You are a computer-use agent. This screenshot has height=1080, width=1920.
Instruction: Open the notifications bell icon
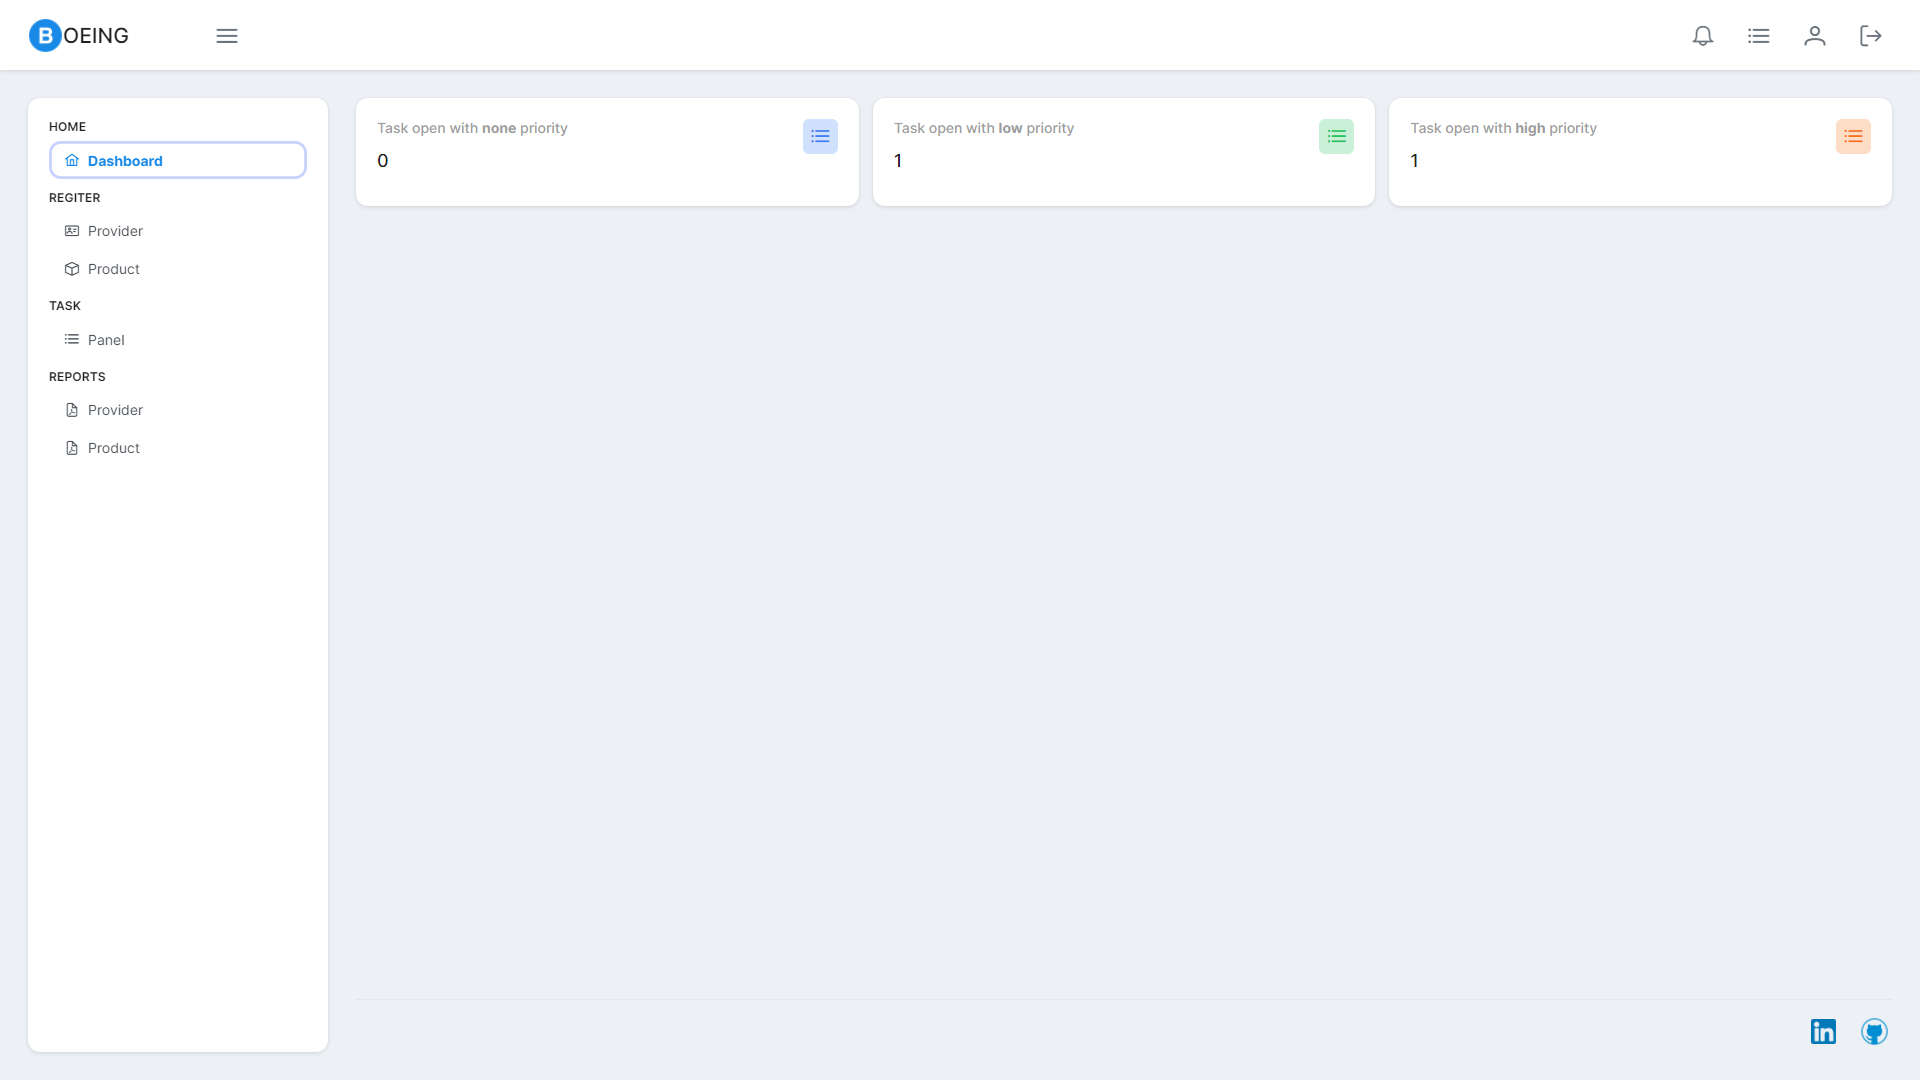(x=1703, y=35)
